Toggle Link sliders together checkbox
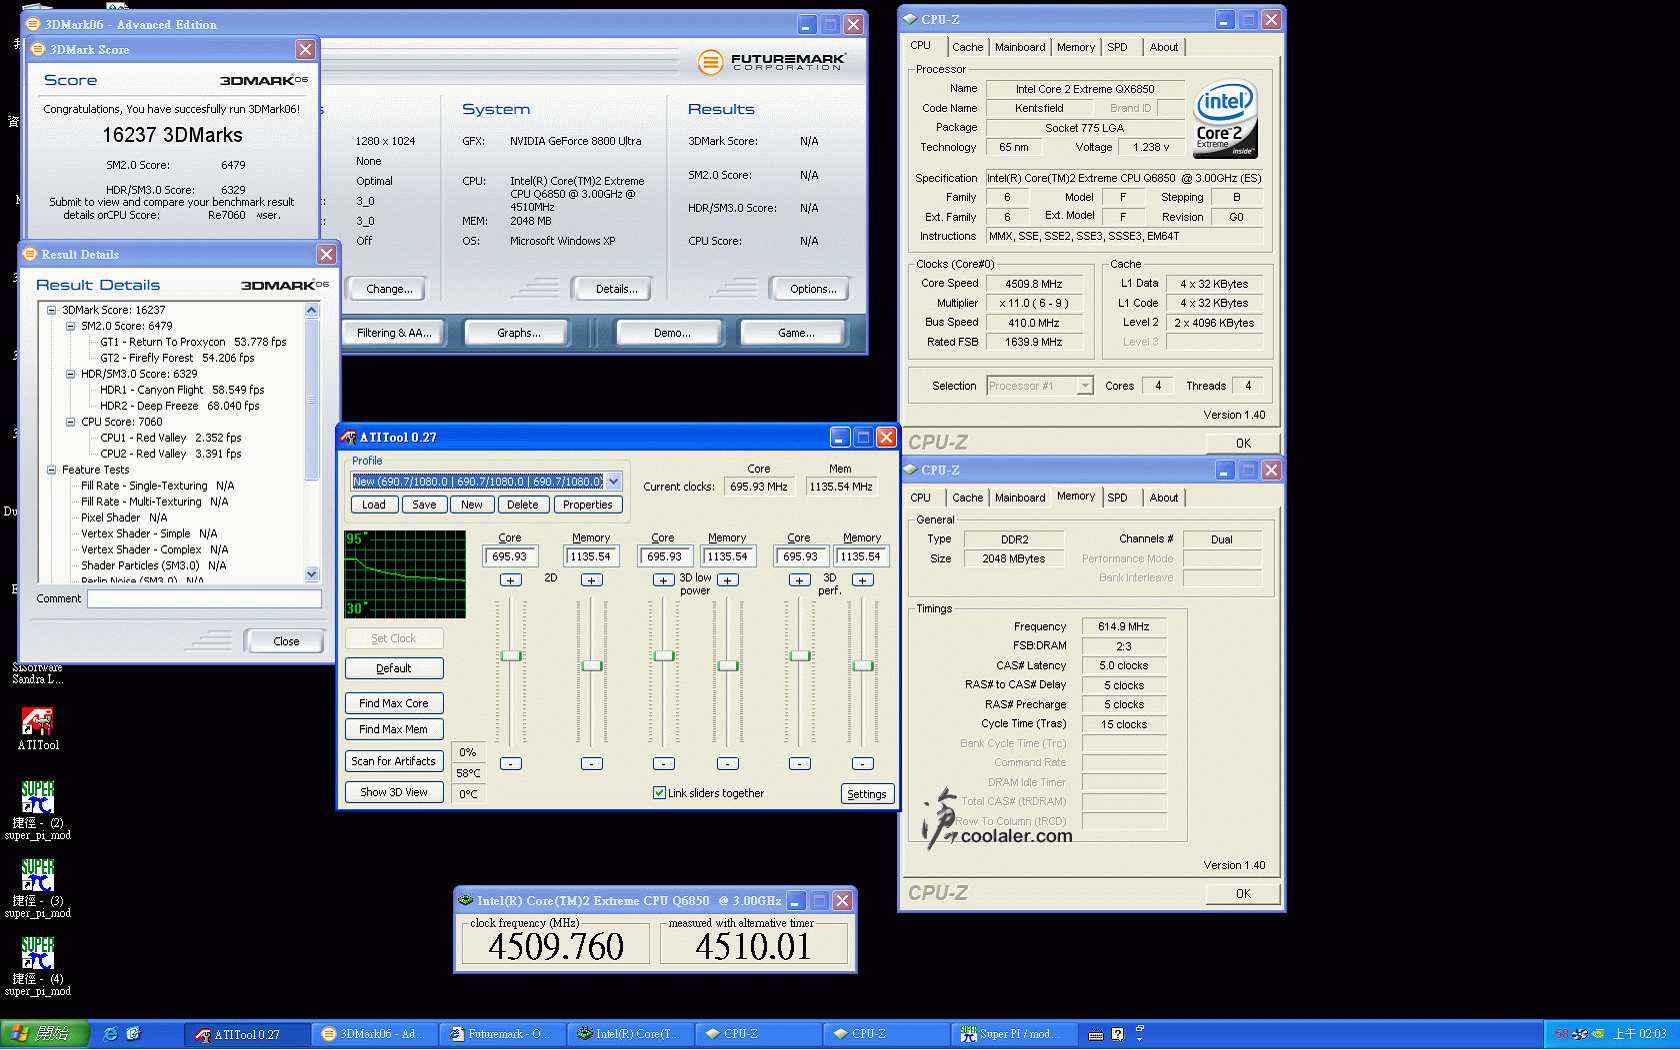 click(x=659, y=793)
